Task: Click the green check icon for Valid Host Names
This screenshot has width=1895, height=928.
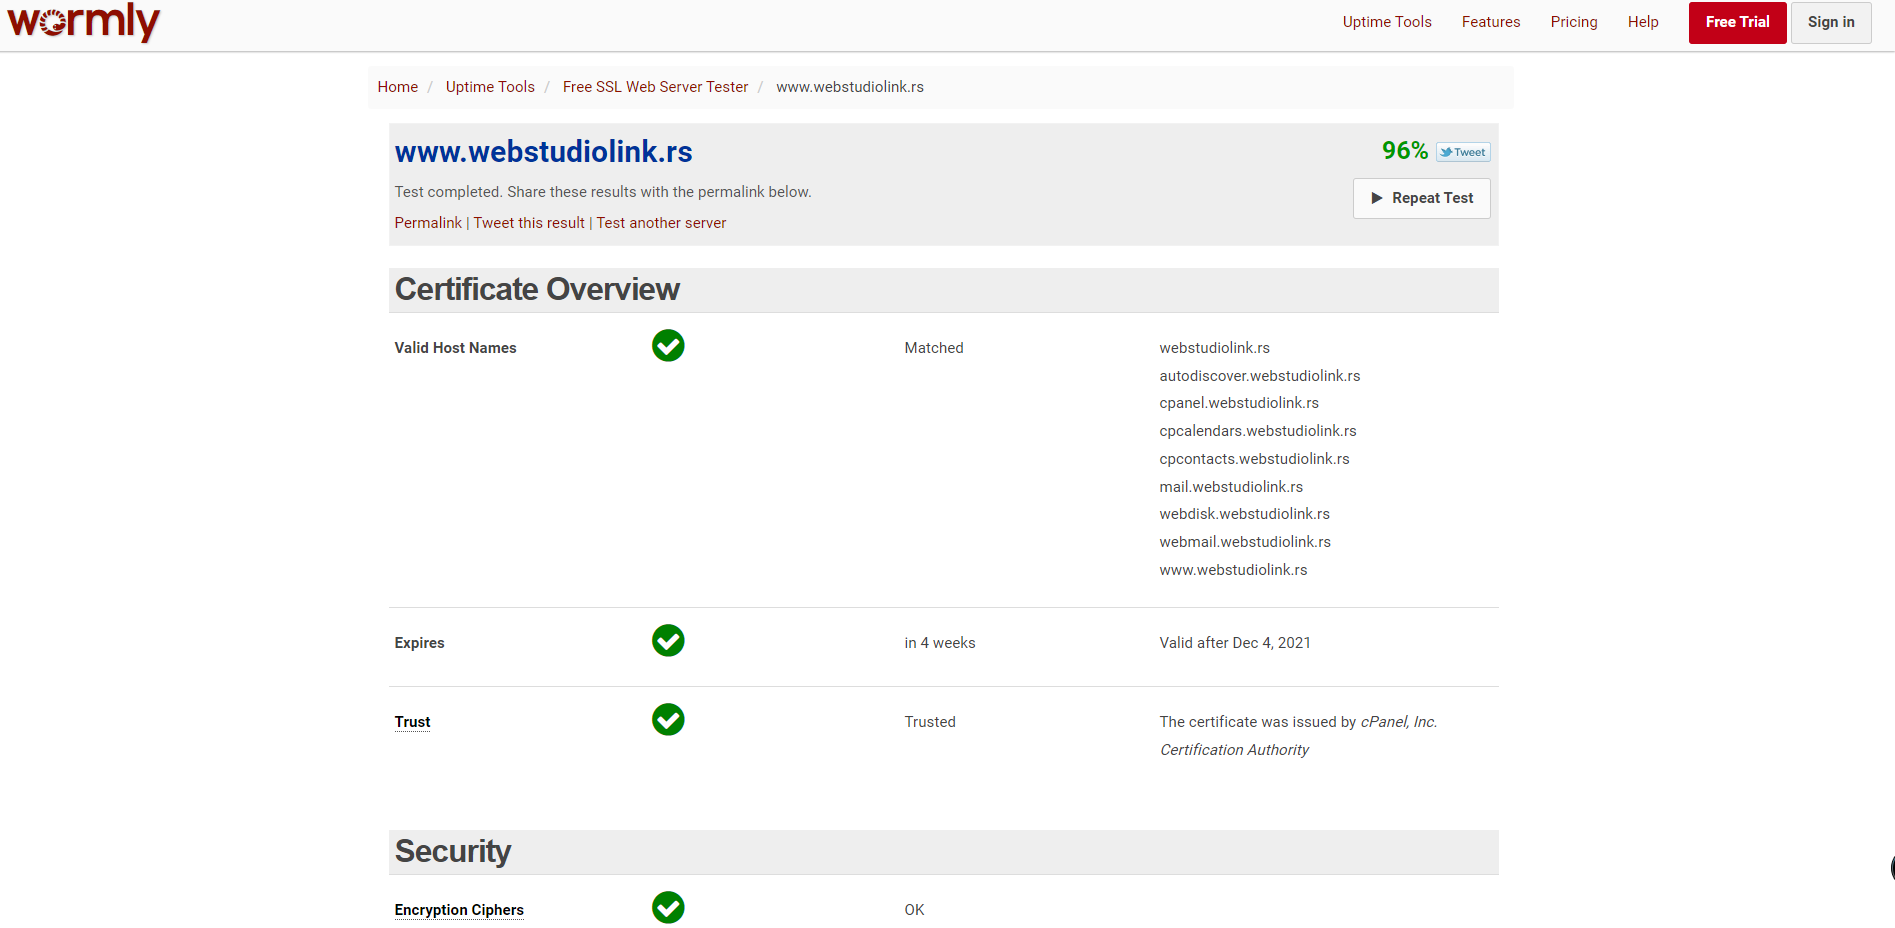Action: 668,346
